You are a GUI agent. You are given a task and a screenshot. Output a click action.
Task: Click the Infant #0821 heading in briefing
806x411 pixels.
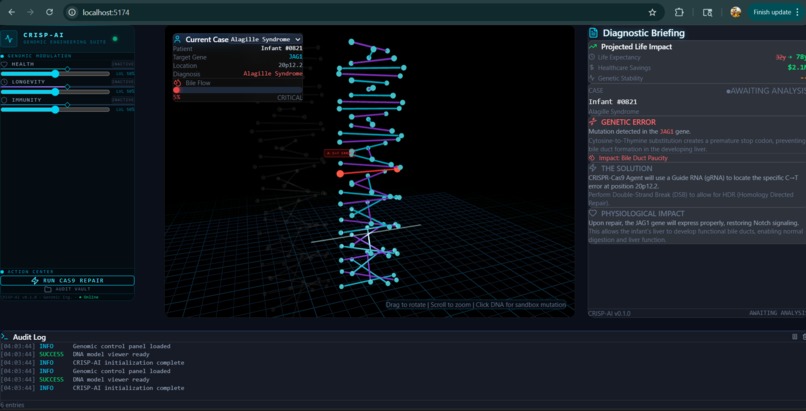(x=613, y=102)
